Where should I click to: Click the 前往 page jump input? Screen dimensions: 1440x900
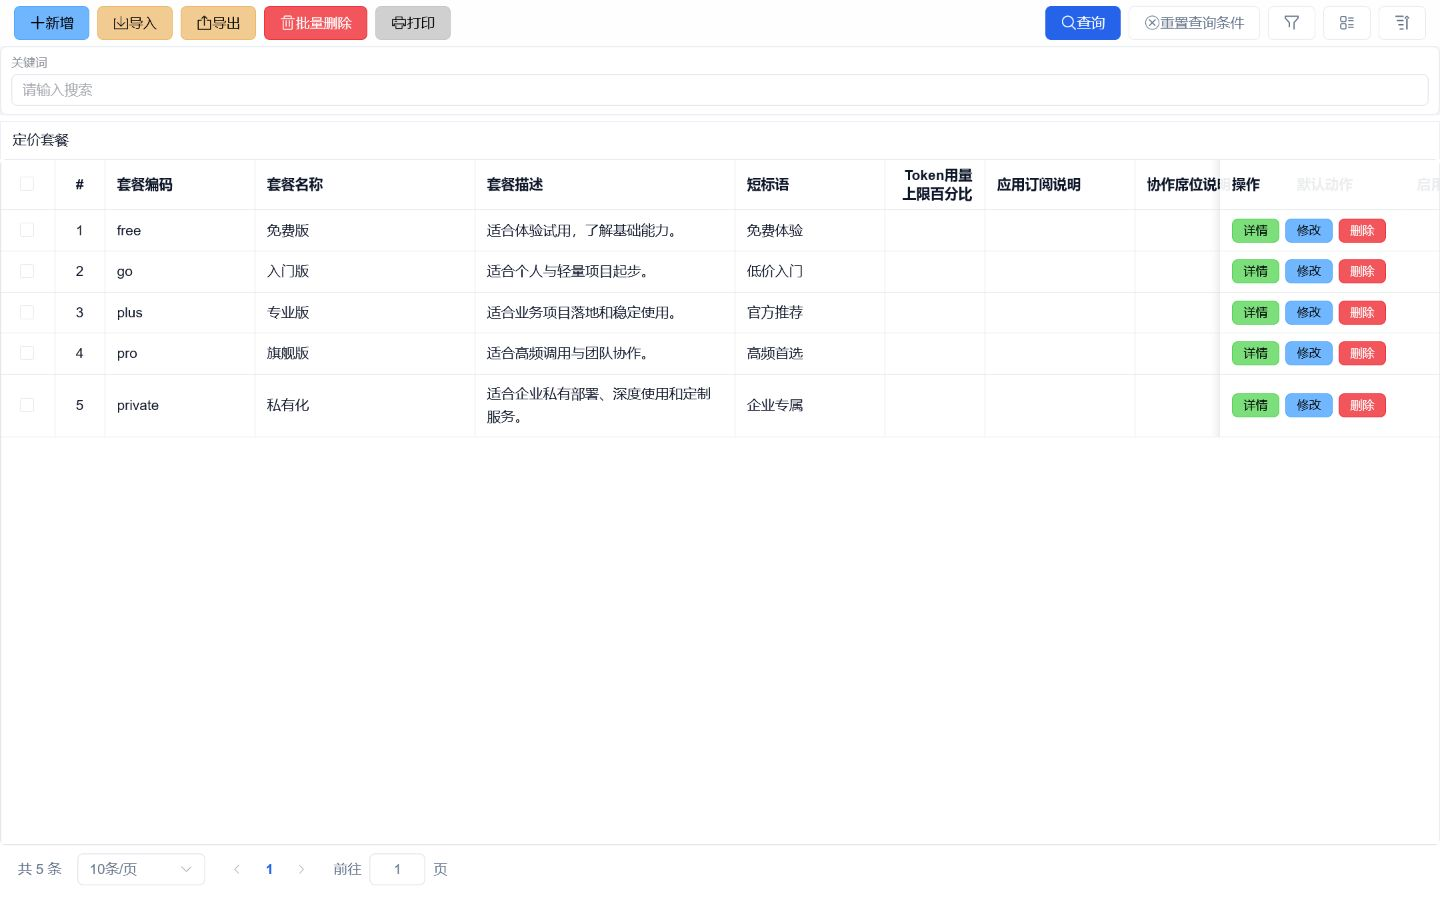(x=397, y=869)
